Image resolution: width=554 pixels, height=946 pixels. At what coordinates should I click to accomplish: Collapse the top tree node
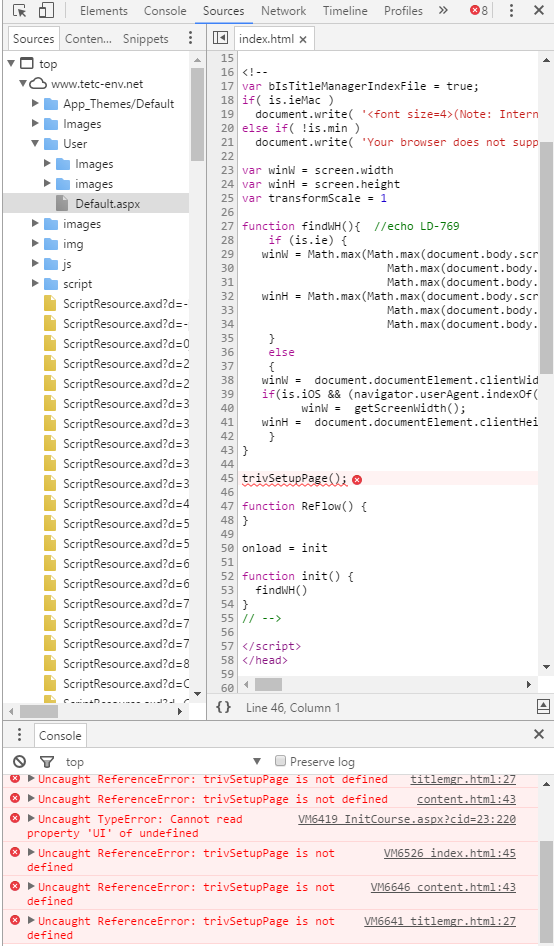pyautogui.click(x=11, y=63)
